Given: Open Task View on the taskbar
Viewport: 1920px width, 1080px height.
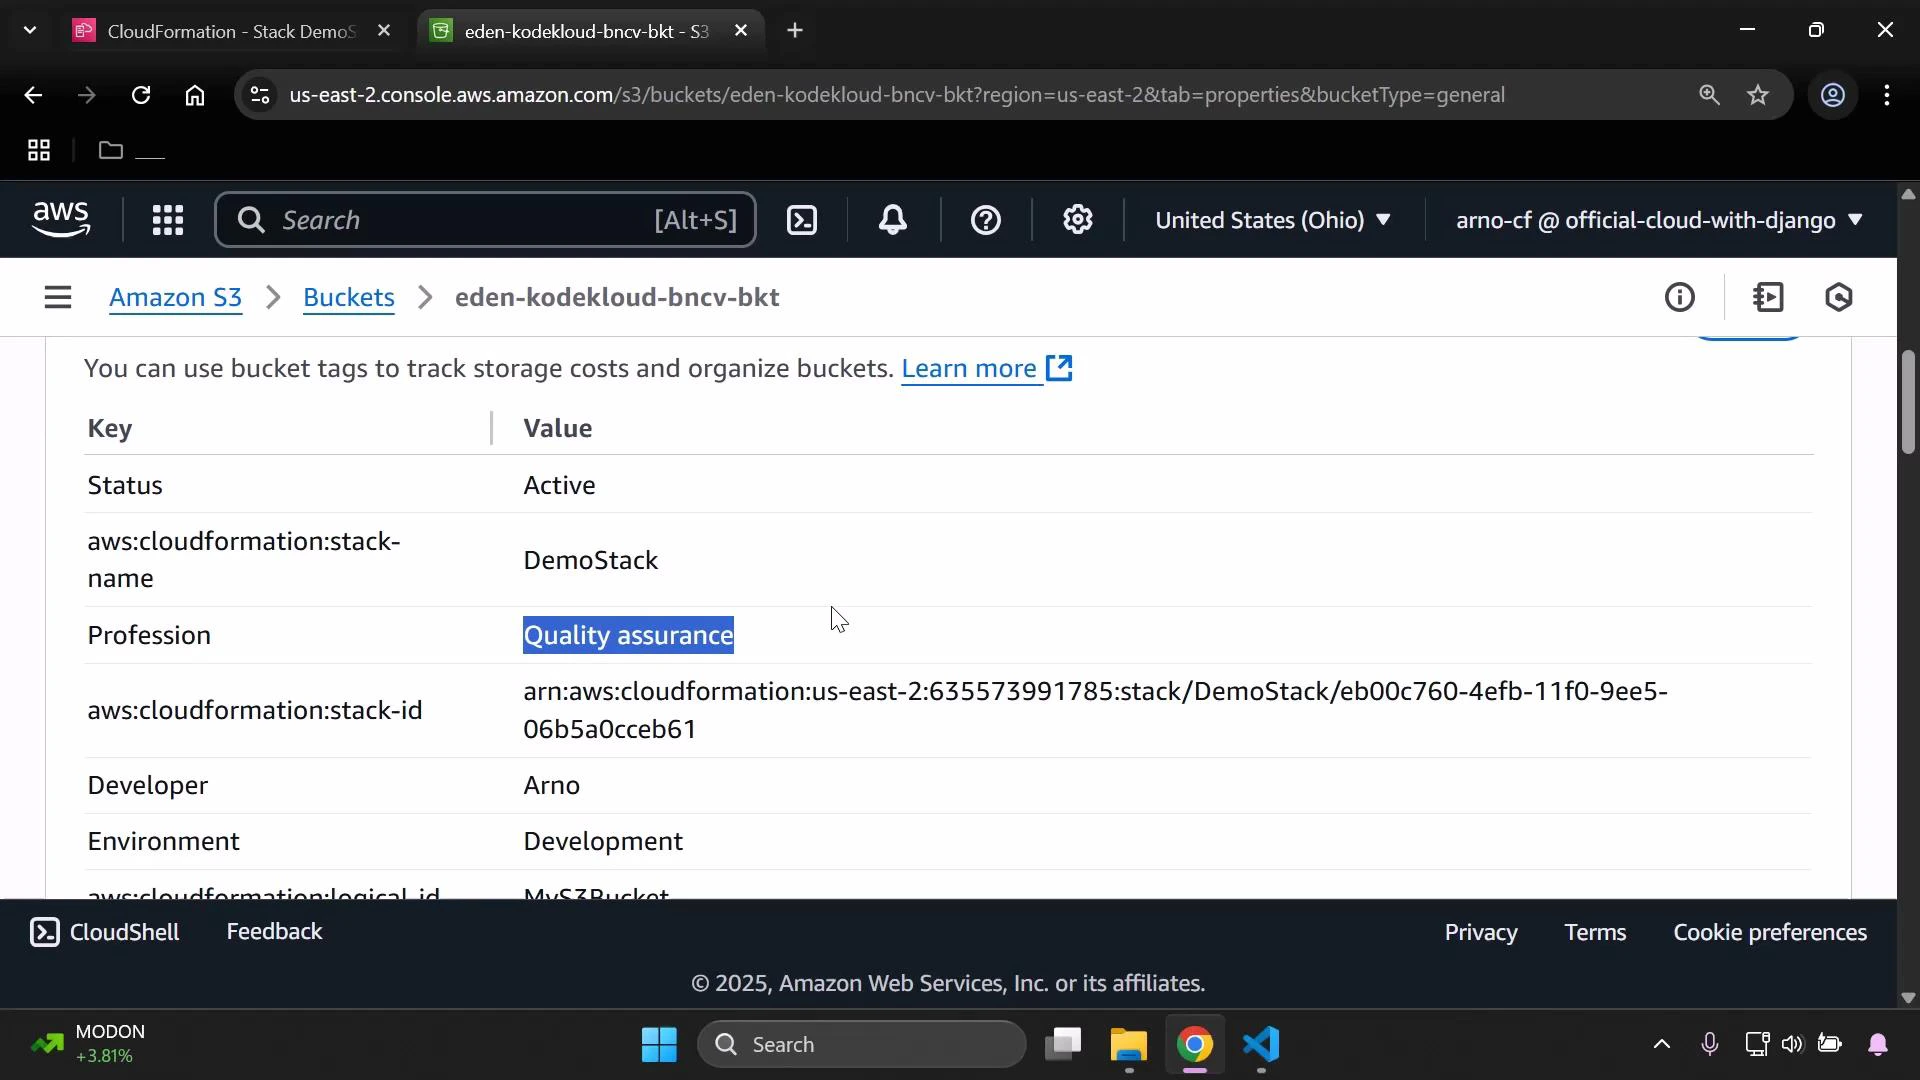Looking at the screenshot, I should pyautogui.click(x=1063, y=1045).
